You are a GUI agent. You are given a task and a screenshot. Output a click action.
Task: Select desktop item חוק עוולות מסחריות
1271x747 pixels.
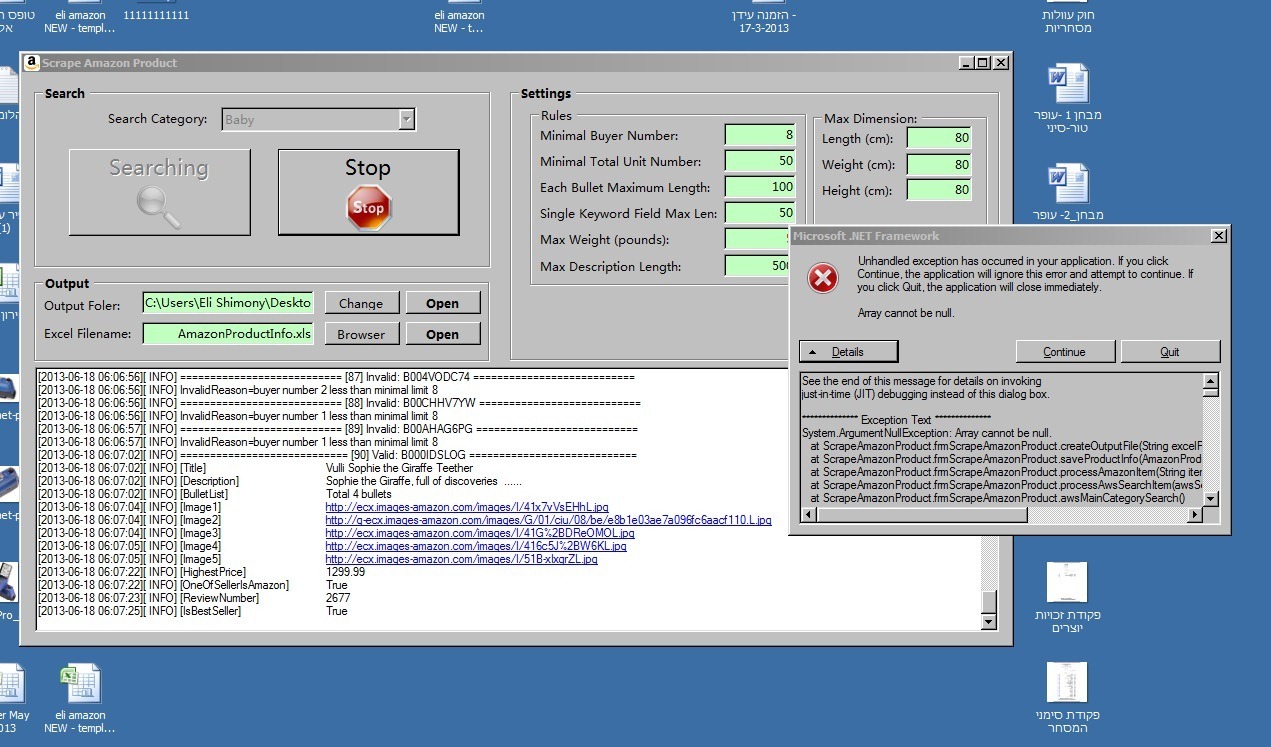click(1068, 20)
